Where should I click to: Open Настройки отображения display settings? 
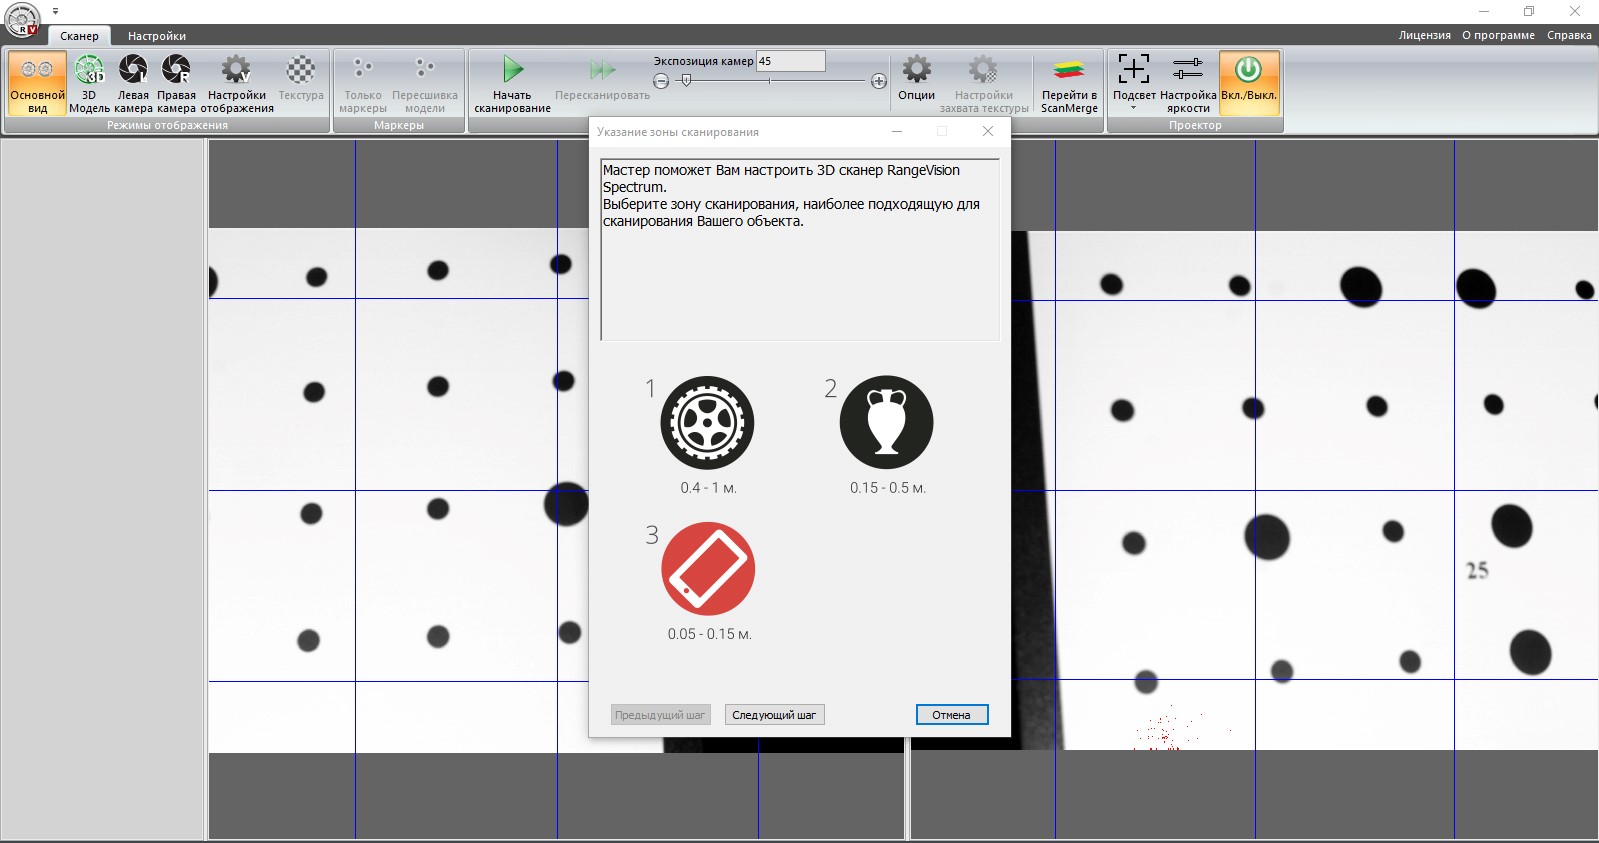coord(237,82)
